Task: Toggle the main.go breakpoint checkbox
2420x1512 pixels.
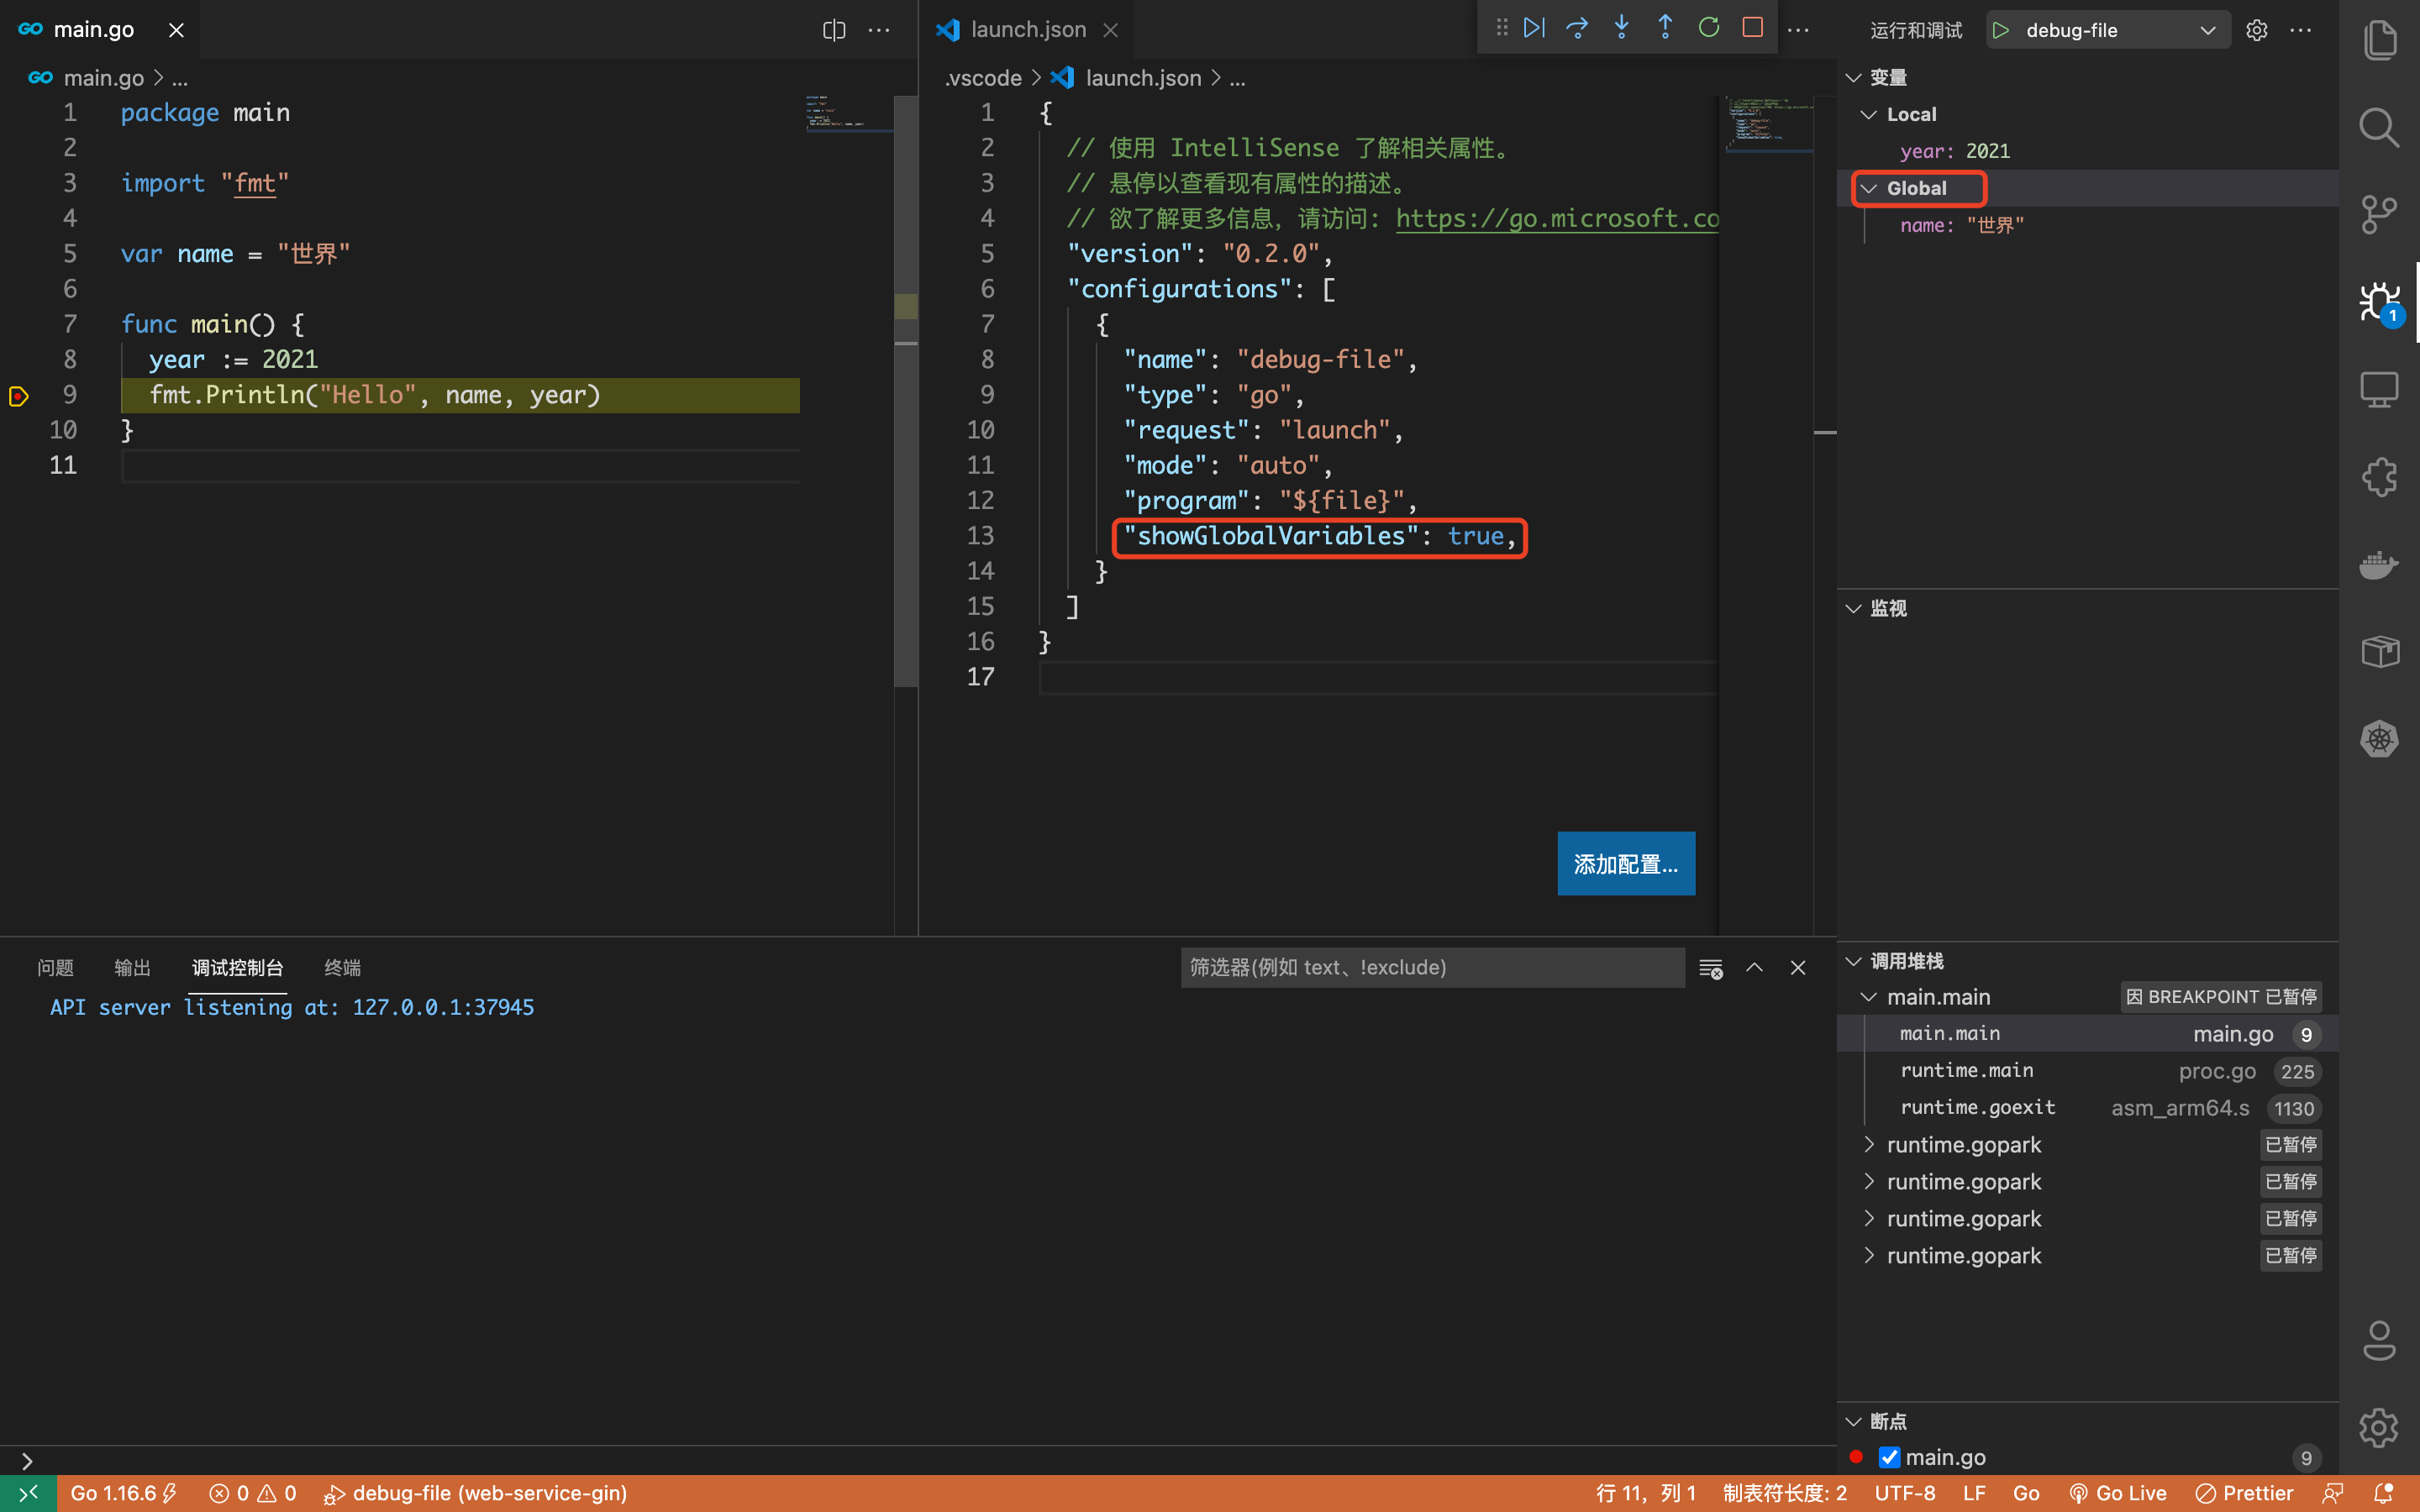Action: 1889,1457
